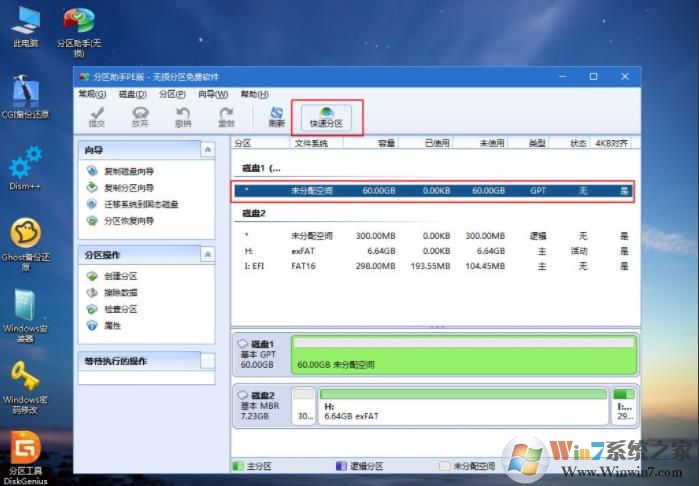Click the 磁盘1 group header in list

[261, 169]
